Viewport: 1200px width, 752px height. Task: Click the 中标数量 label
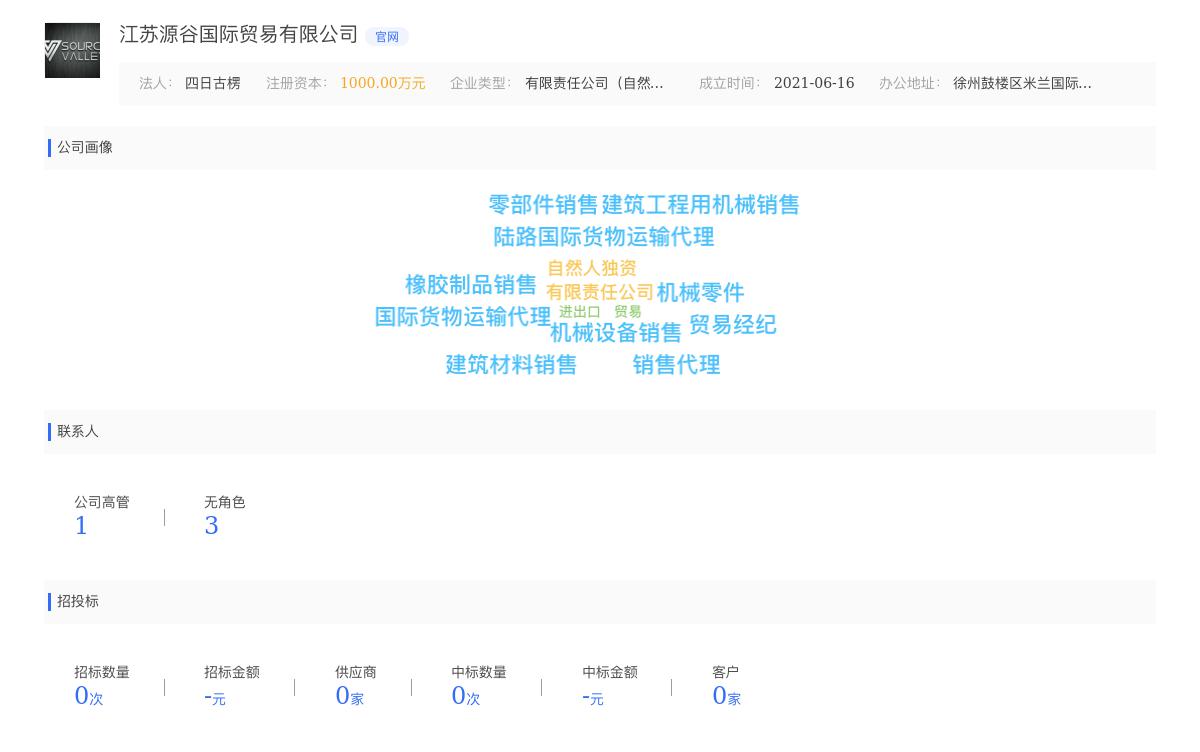pos(479,673)
